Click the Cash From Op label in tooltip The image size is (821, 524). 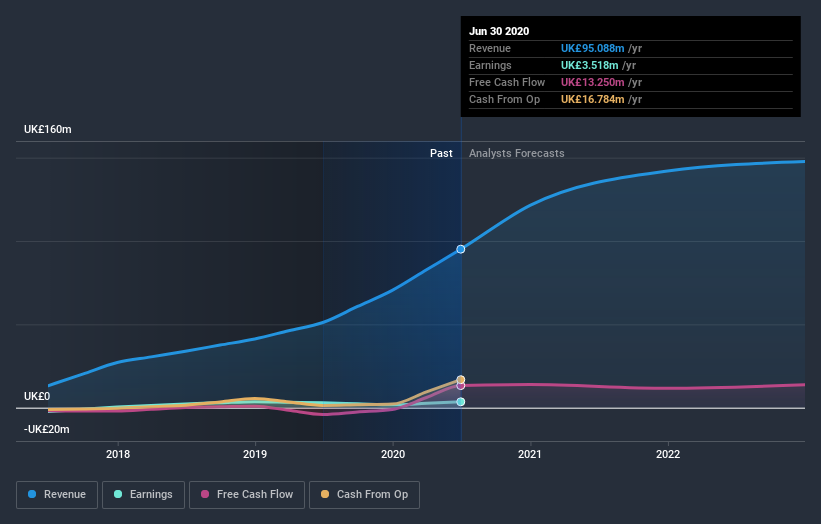[504, 99]
